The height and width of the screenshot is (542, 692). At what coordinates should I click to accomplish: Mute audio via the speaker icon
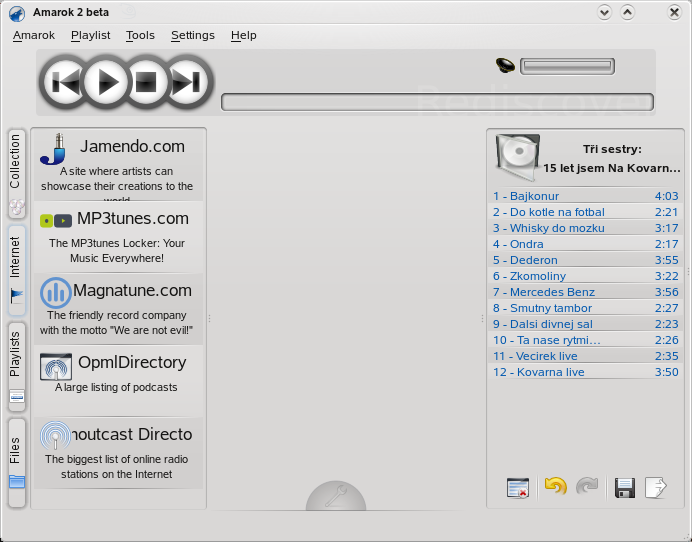click(x=506, y=66)
